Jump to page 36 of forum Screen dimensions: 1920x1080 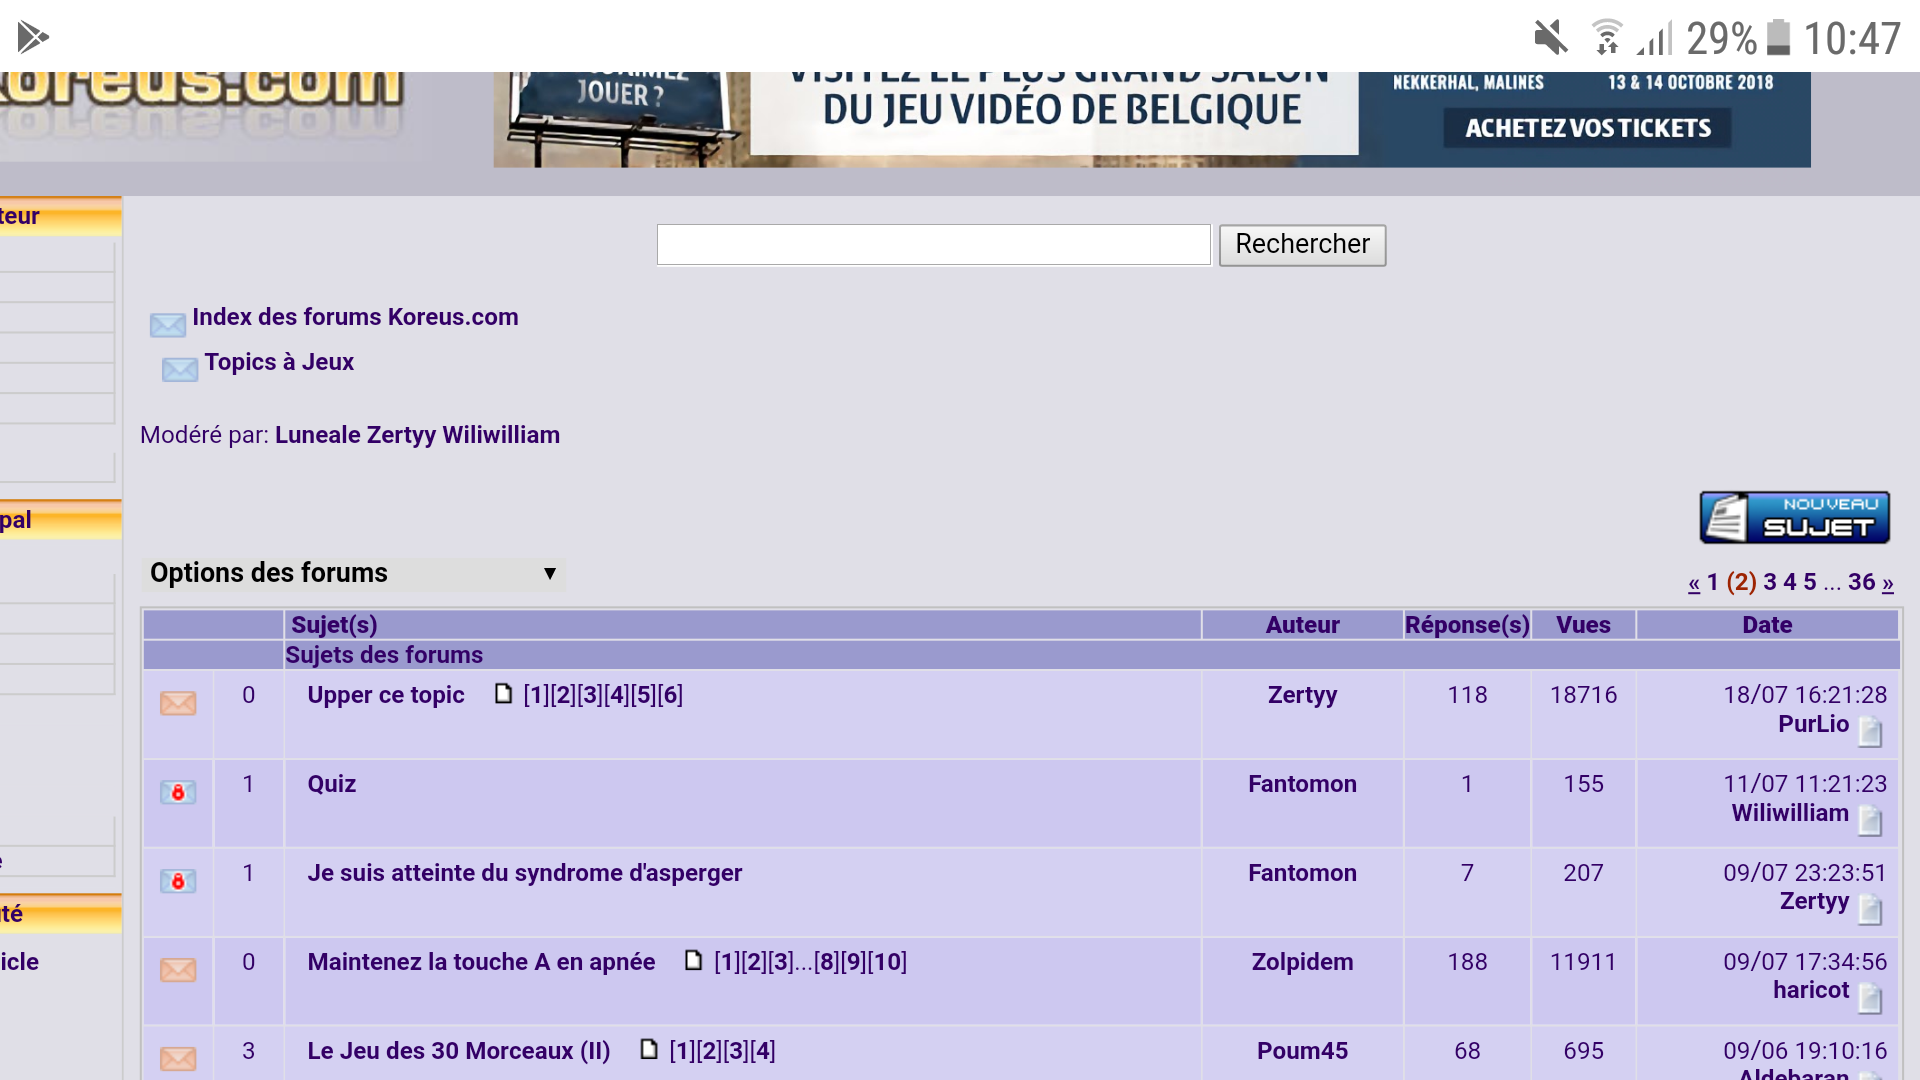click(x=1861, y=582)
